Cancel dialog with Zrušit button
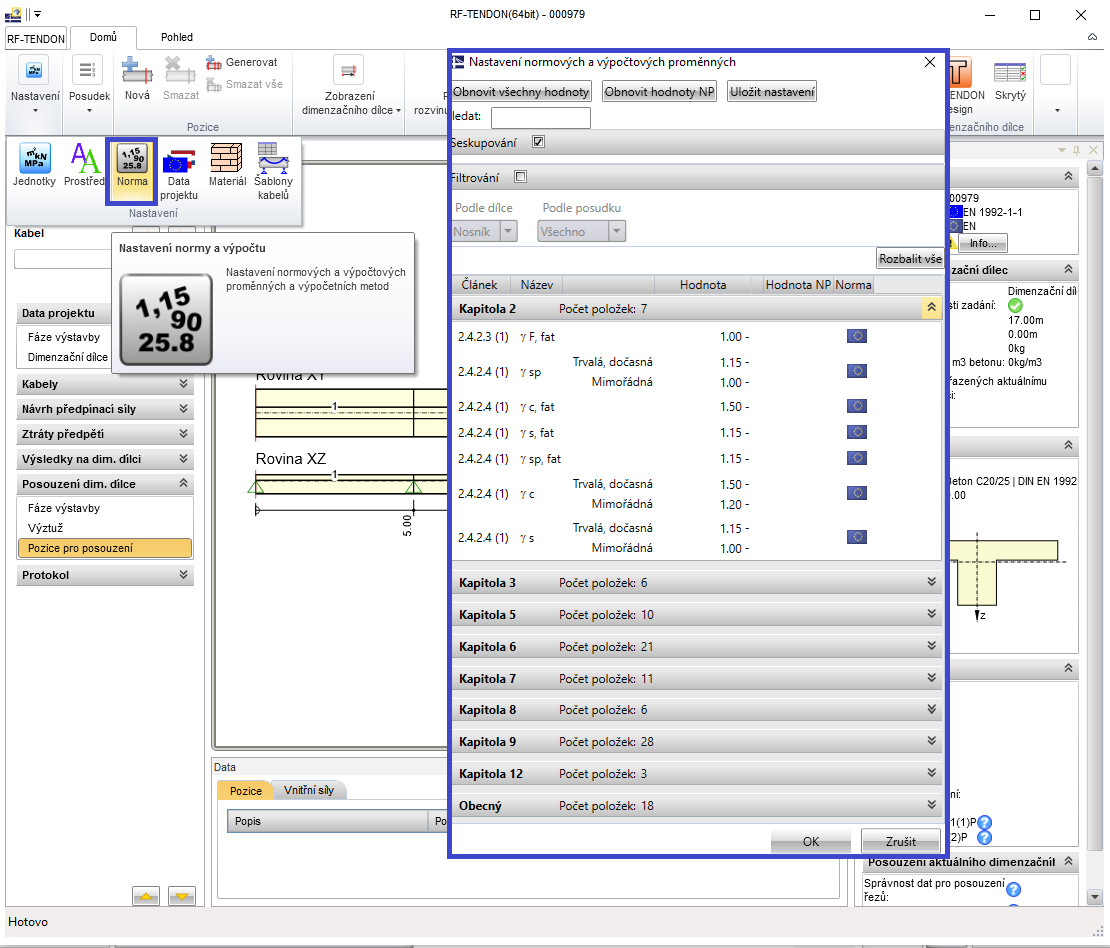This screenshot has height=948, width=1110. [x=900, y=841]
